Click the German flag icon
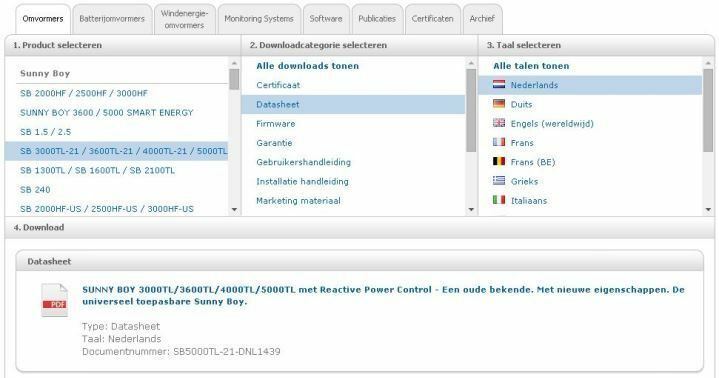The image size is (719, 378). 499,104
